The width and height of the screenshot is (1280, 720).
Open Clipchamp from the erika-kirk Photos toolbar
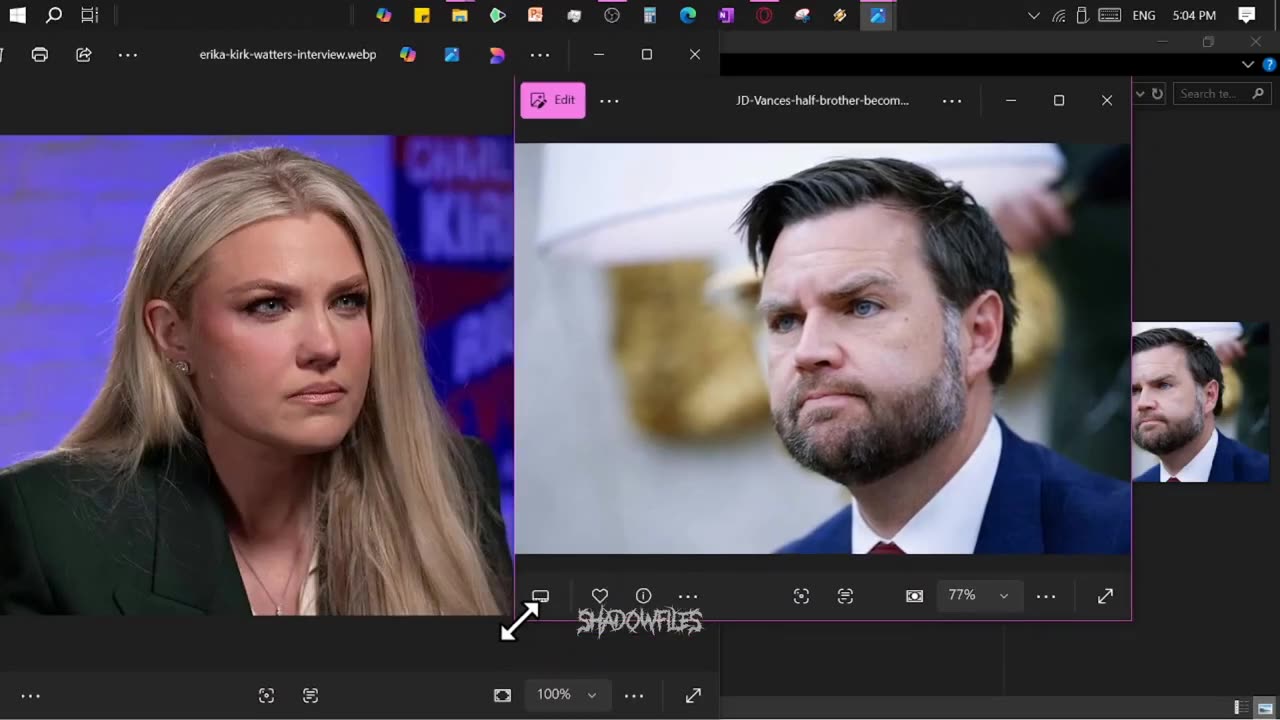tap(497, 55)
